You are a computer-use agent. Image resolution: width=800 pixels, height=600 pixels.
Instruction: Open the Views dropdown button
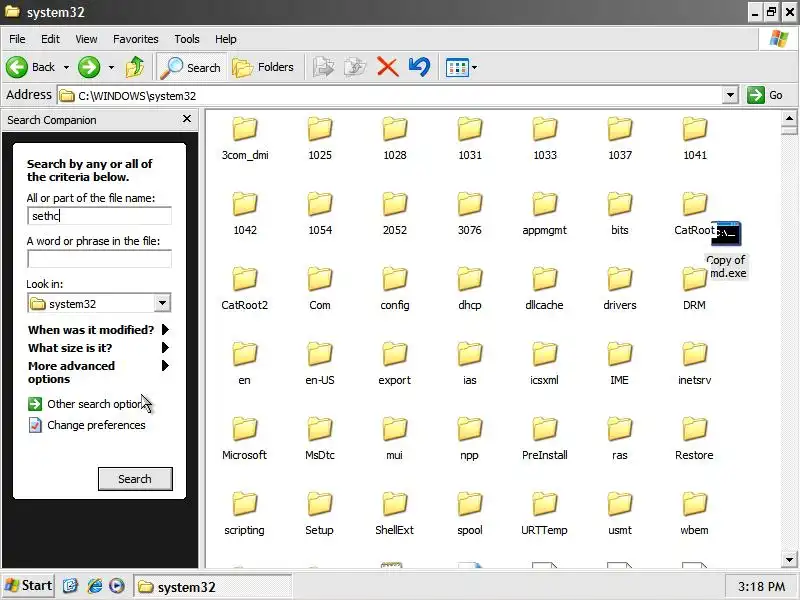click(x=461, y=67)
